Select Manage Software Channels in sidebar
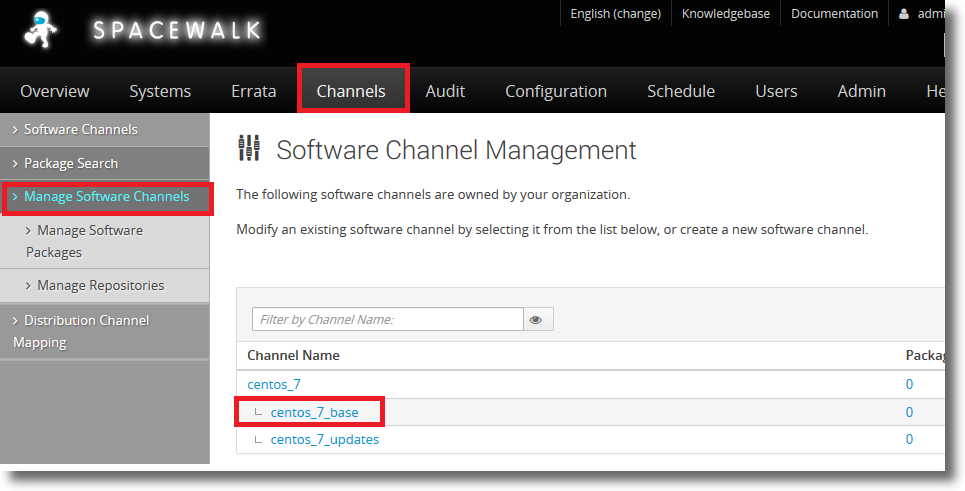Screen dimensions: 965x491 point(106,197)
